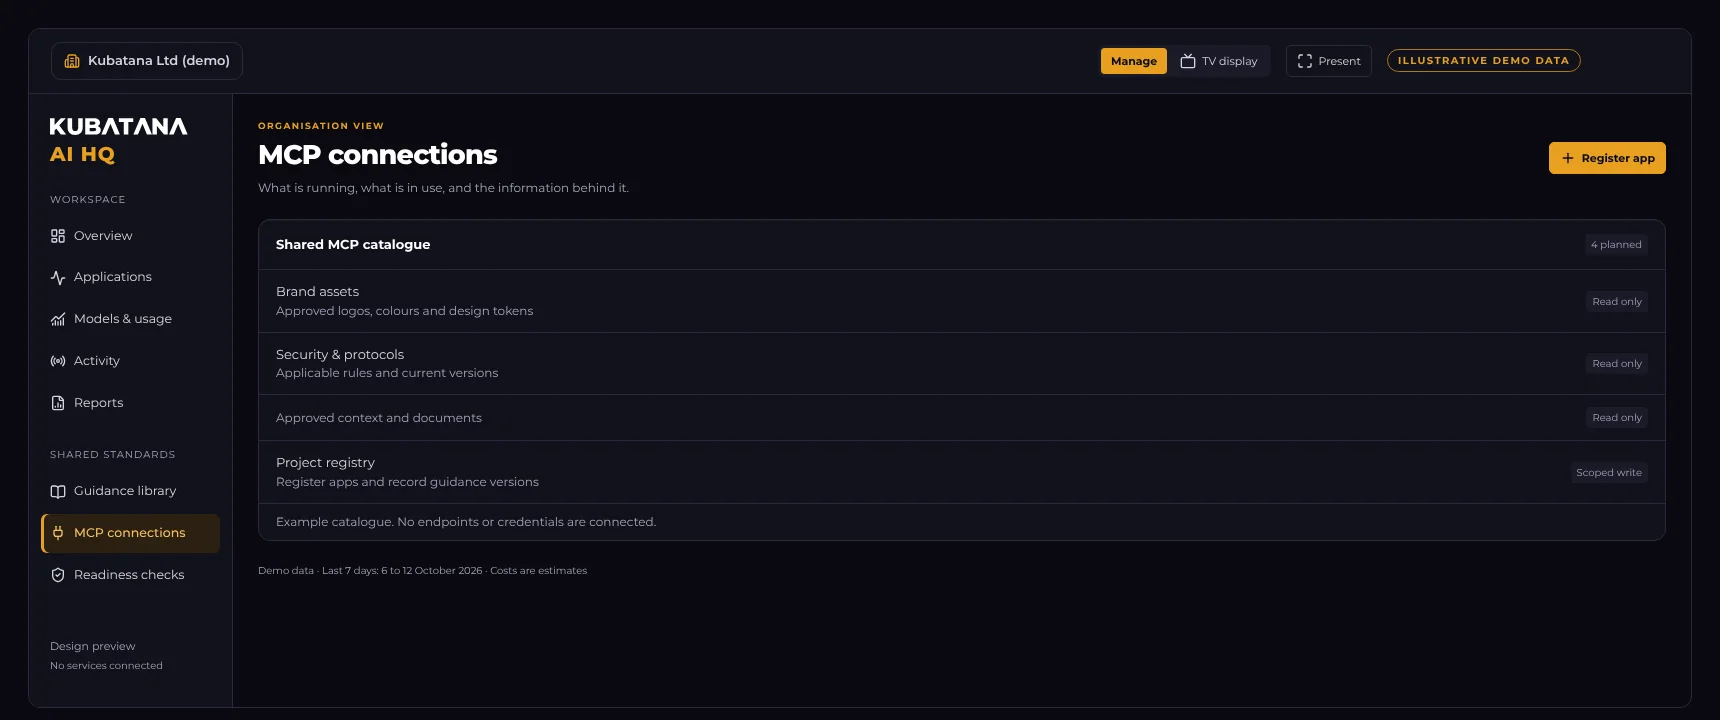
Task: Open Models & usage page
Action: [130, 319]
